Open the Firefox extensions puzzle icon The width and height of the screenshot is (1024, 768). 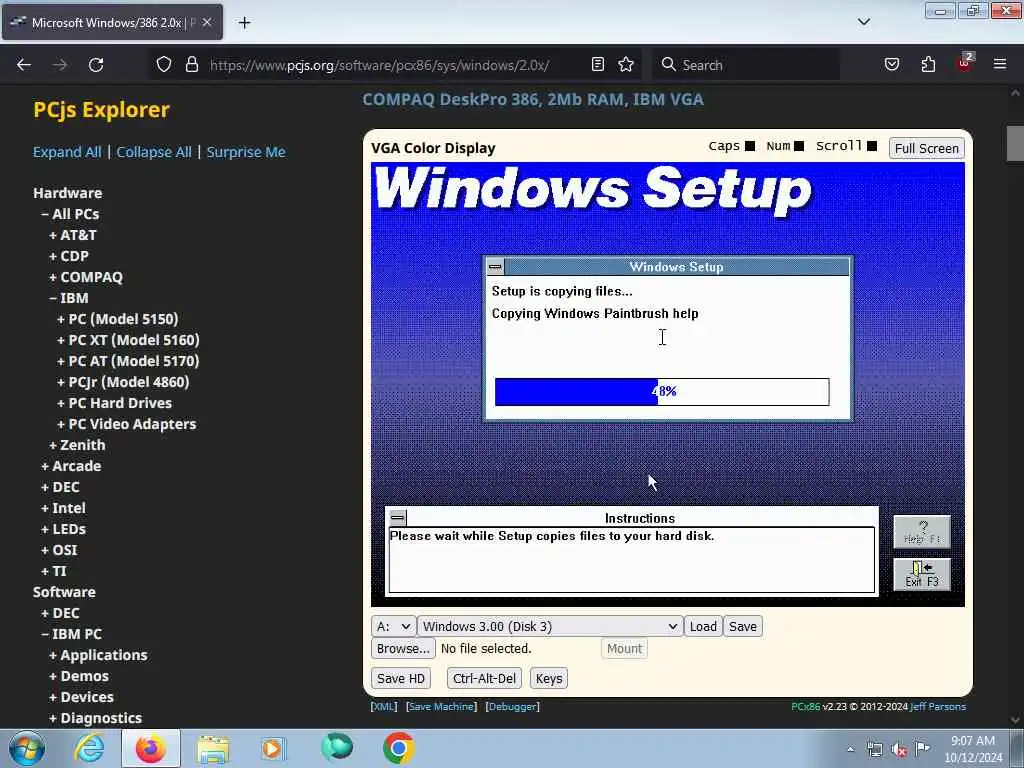(x=928, y=65)
